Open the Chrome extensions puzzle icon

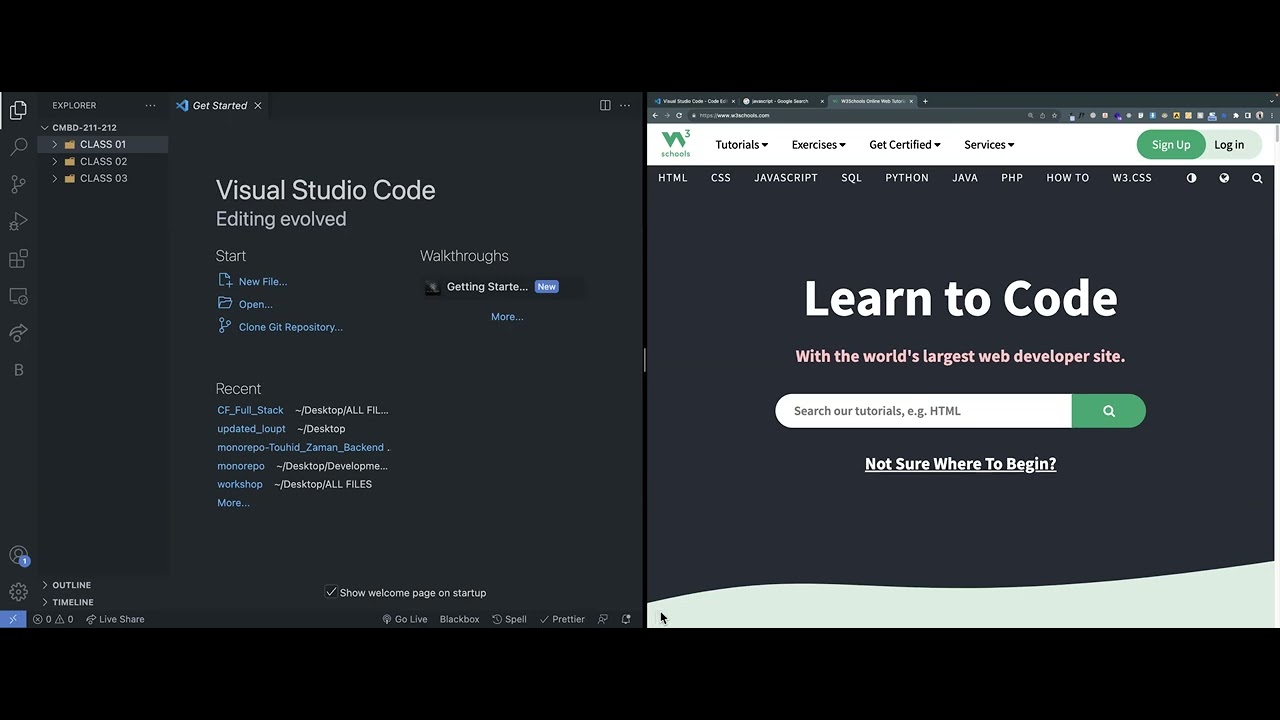1237,115
